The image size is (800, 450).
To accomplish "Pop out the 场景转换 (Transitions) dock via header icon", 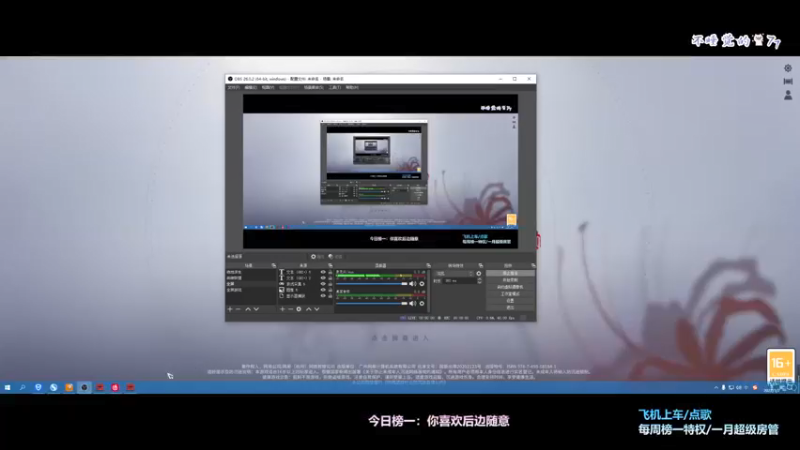I will click(480, 266).
